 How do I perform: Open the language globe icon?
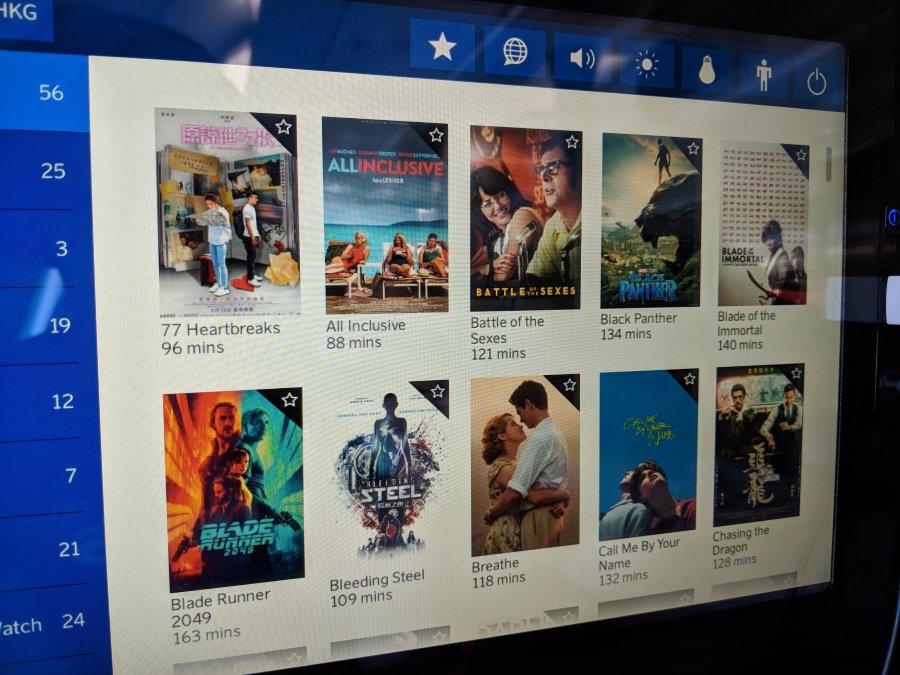tap(515, 53)
